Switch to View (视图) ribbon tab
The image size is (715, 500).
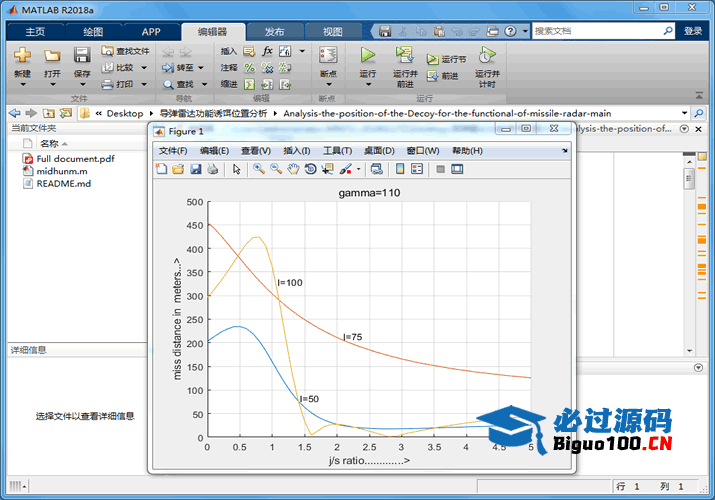[x=332, y=31]
